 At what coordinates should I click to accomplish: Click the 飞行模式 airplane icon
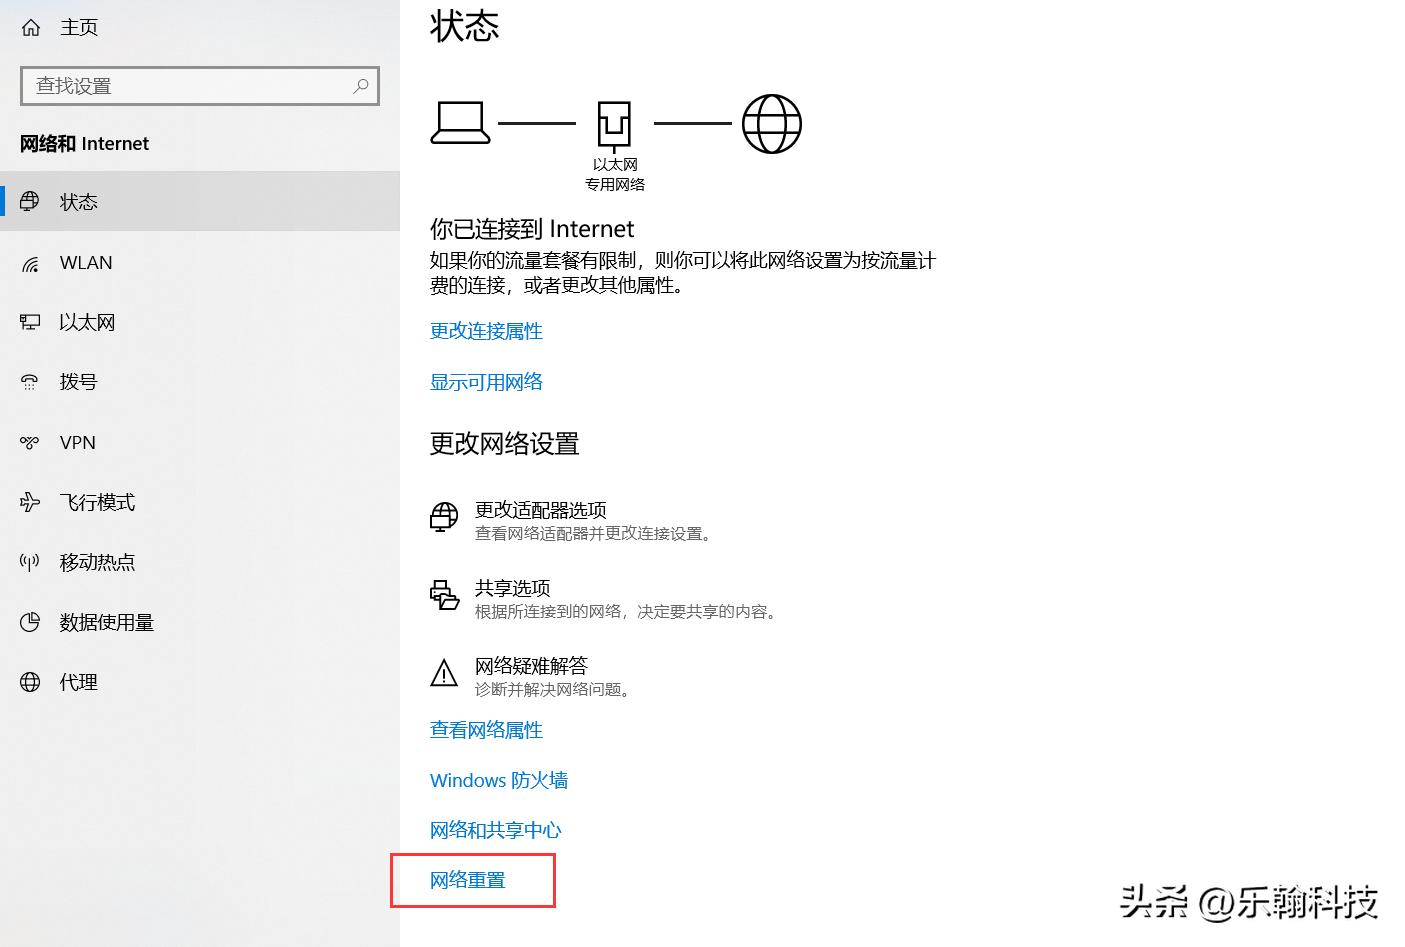(x=30, y=502)
